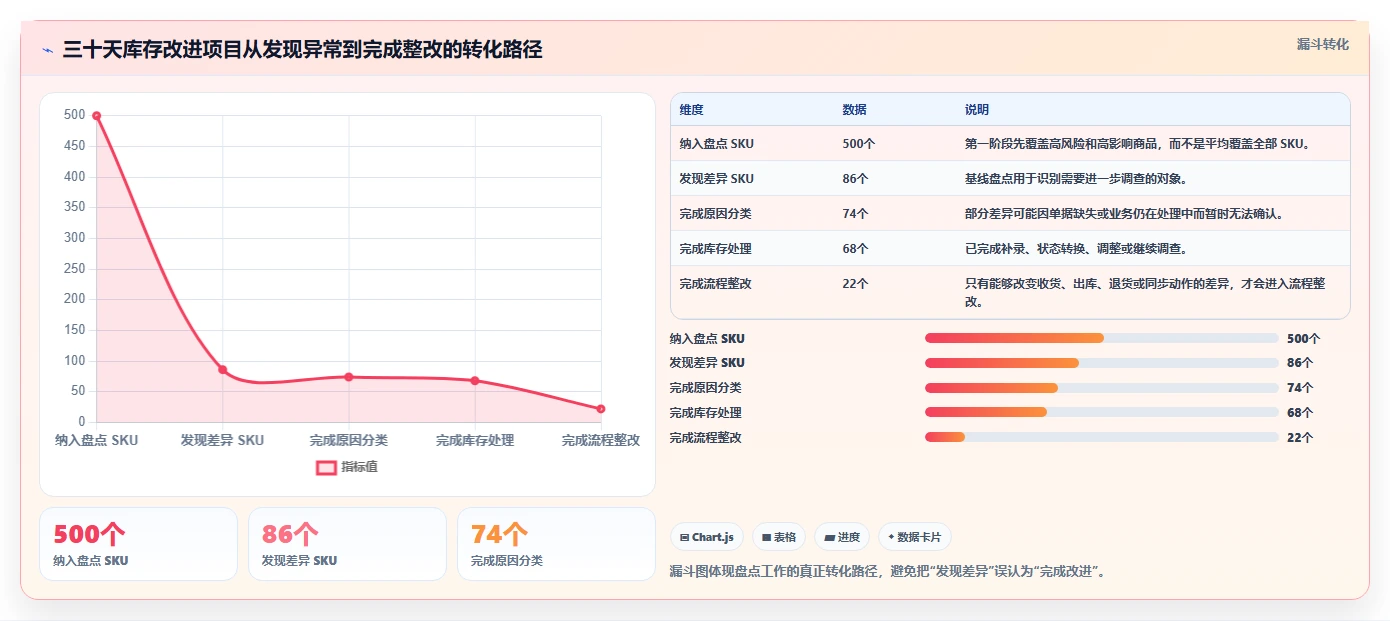The width and height of the screenshot is (1390, 621).
Task: Click the chart point for 纳入盘点 SKU
Action: (x=97, y=116)
